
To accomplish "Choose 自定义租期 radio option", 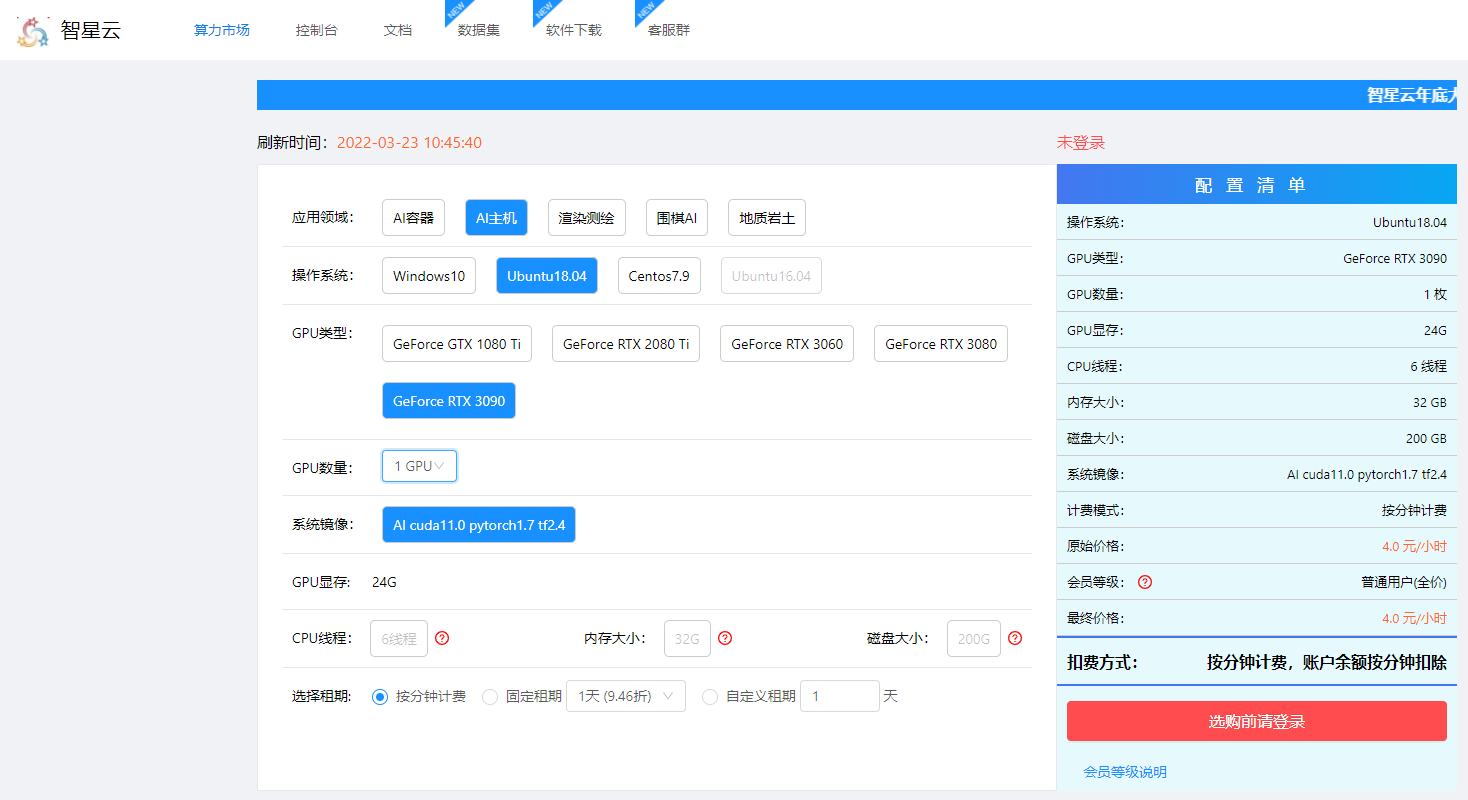I will coord(710,697).
